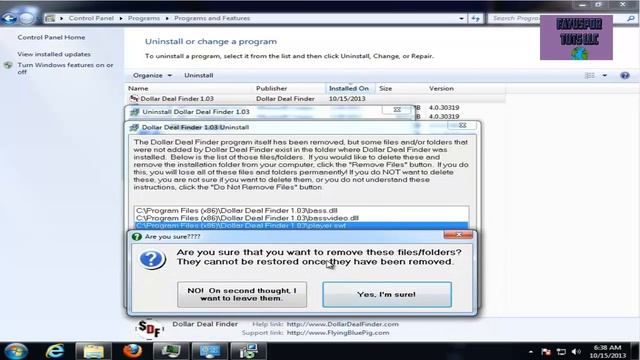The width and height of the screenshot is (640, 360).
Task: Open the FlyingBluePig.com support link
Action: [338, 333]
